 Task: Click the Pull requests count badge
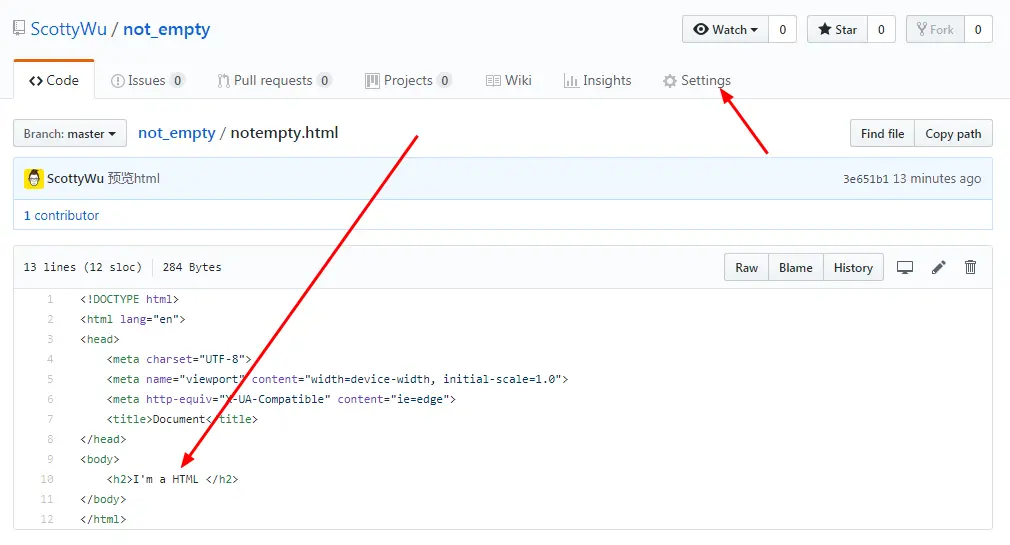[325, 81]
